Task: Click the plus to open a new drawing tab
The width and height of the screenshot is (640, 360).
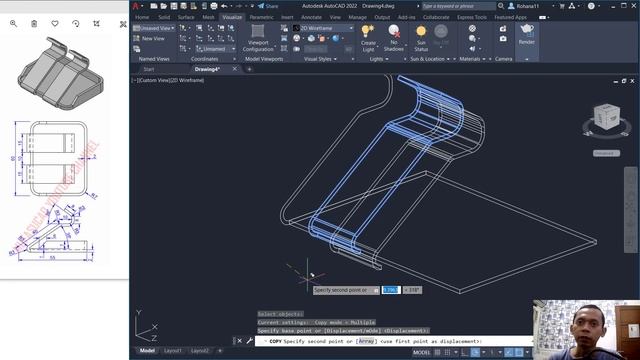Action: coord(249,69)
